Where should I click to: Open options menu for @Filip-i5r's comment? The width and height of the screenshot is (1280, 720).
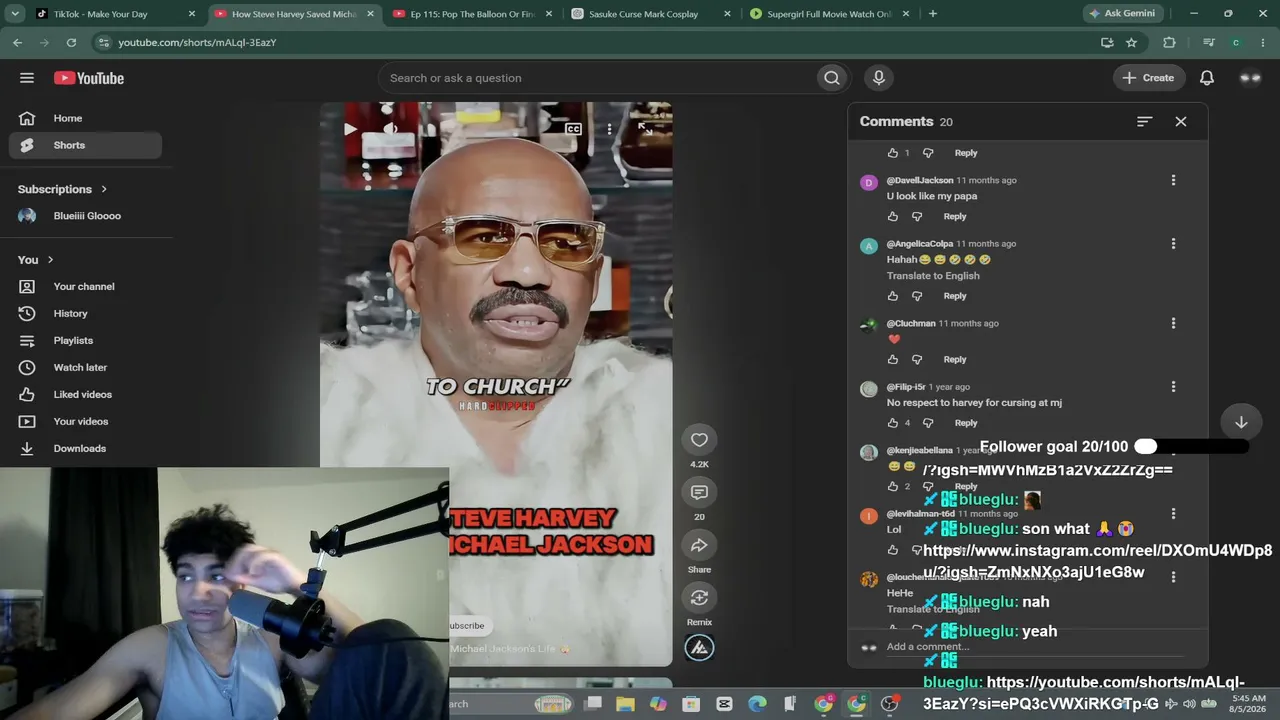(1173, 387)
